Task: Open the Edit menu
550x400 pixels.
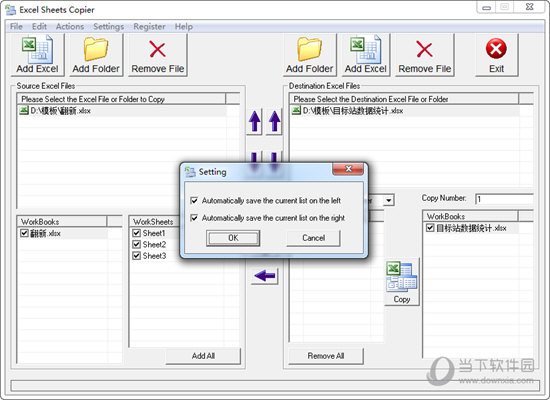Action: coord(39,27)
